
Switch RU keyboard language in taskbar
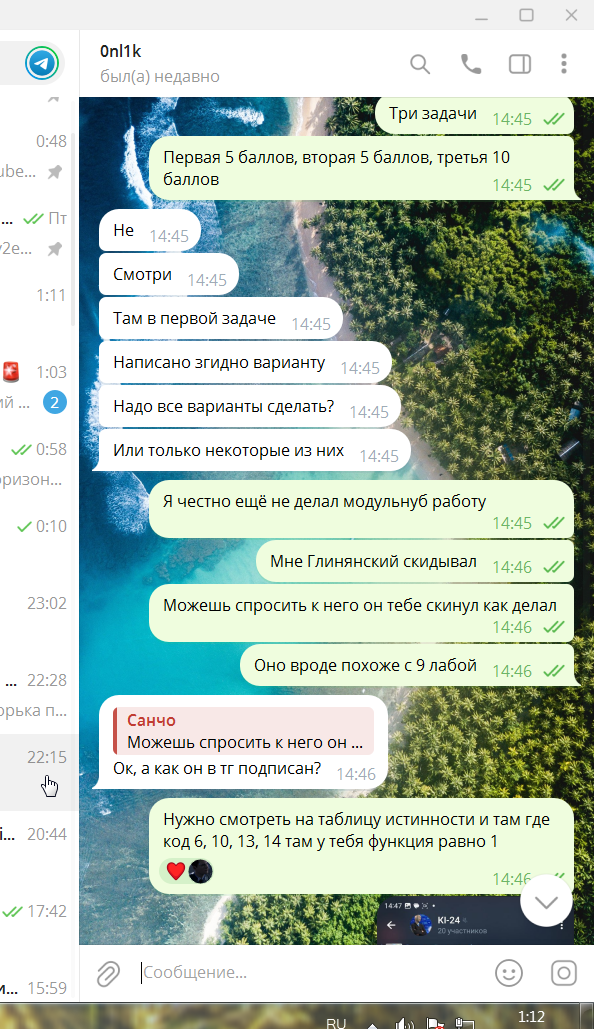pos(336,1022)
